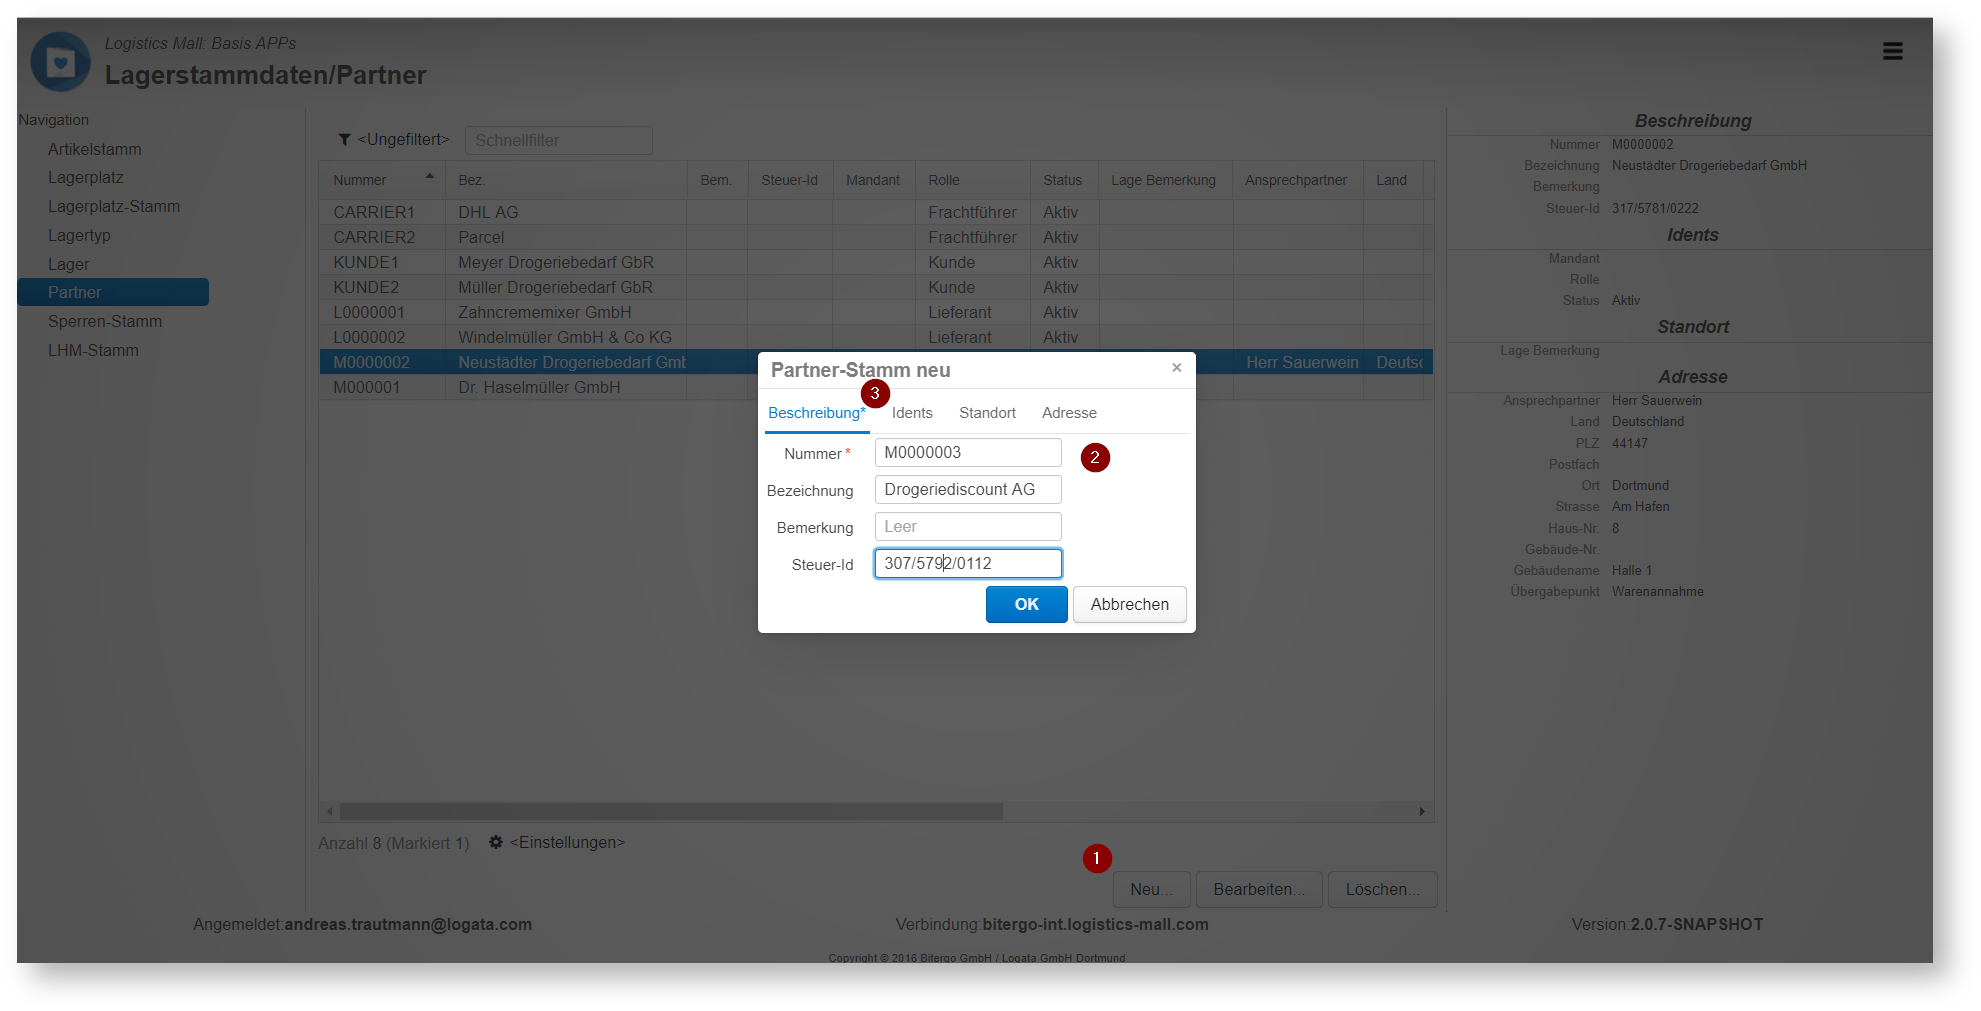Select the CARRIER2 row
Viewport: 1981px width, 1011px height.
point(876,237)
